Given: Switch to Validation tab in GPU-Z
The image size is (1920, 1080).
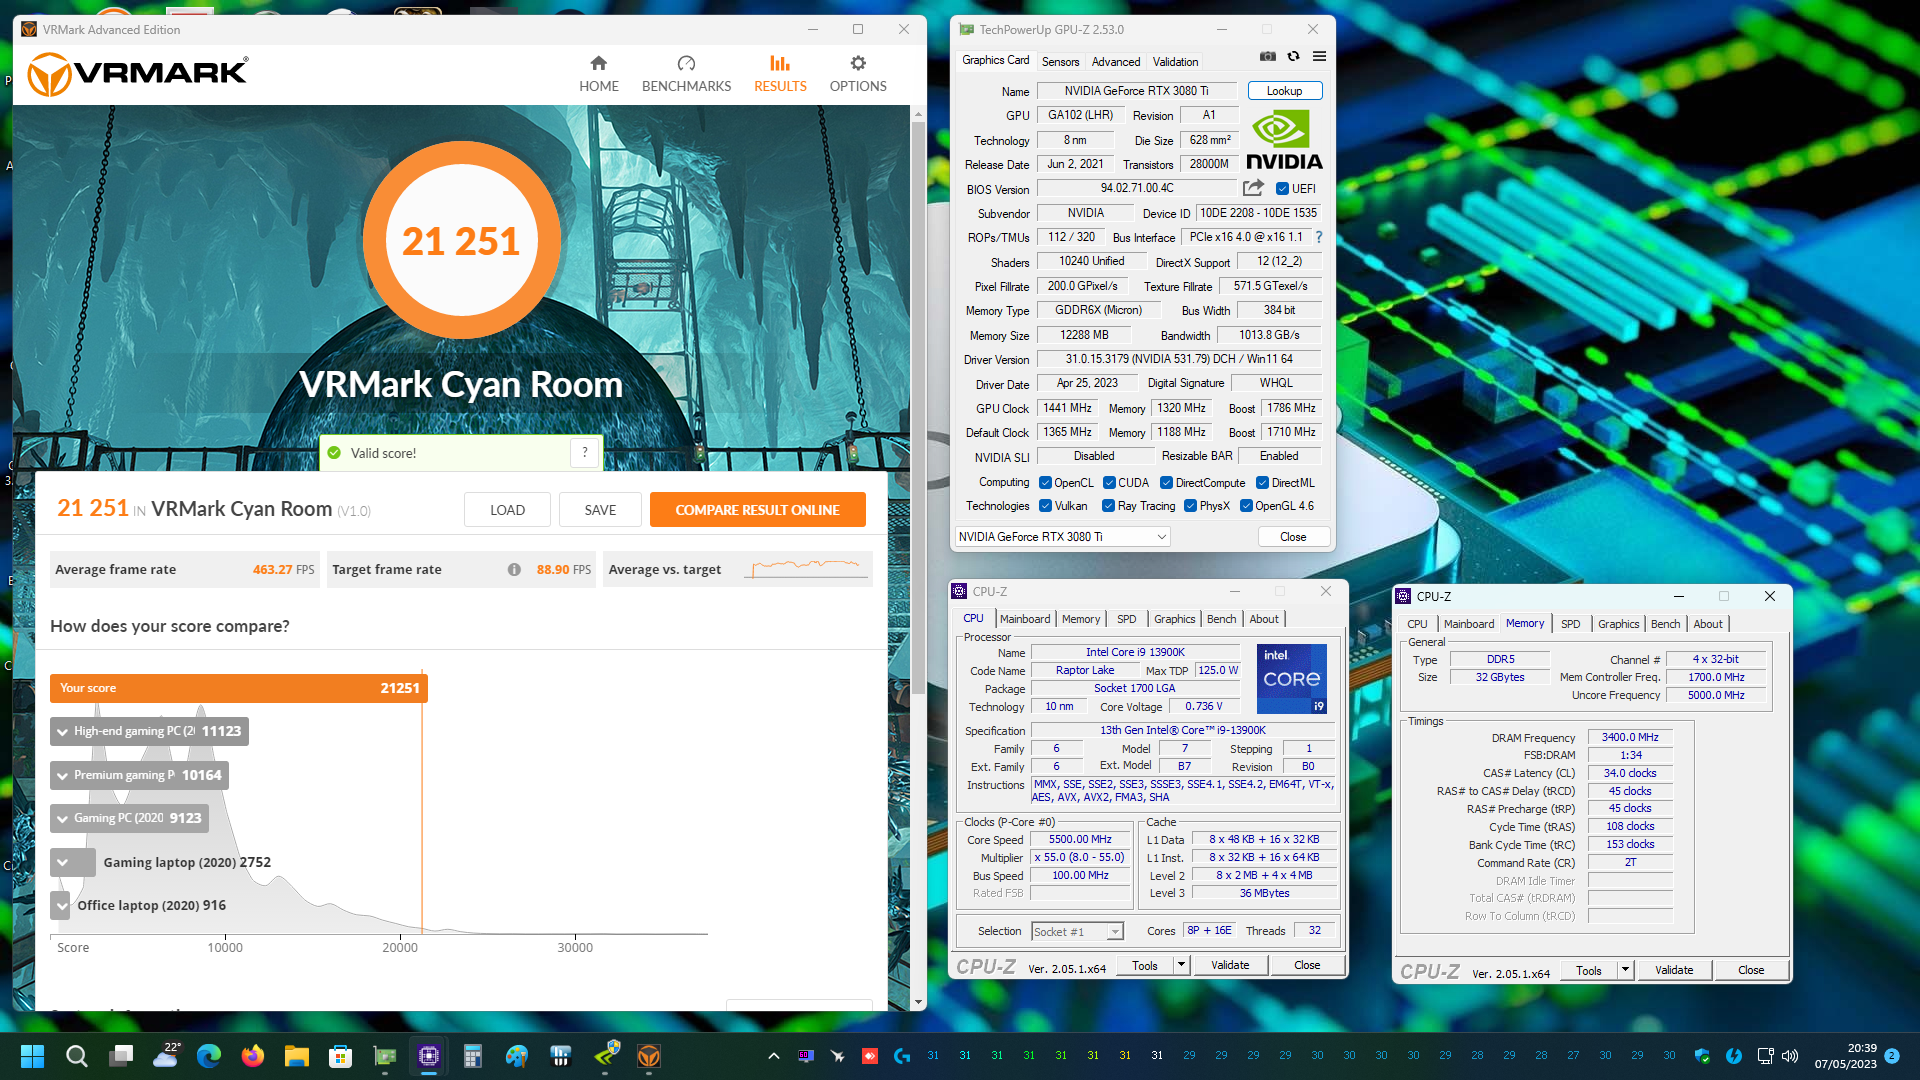Looking at the screenshot, I should click(x=1175, y=62).
